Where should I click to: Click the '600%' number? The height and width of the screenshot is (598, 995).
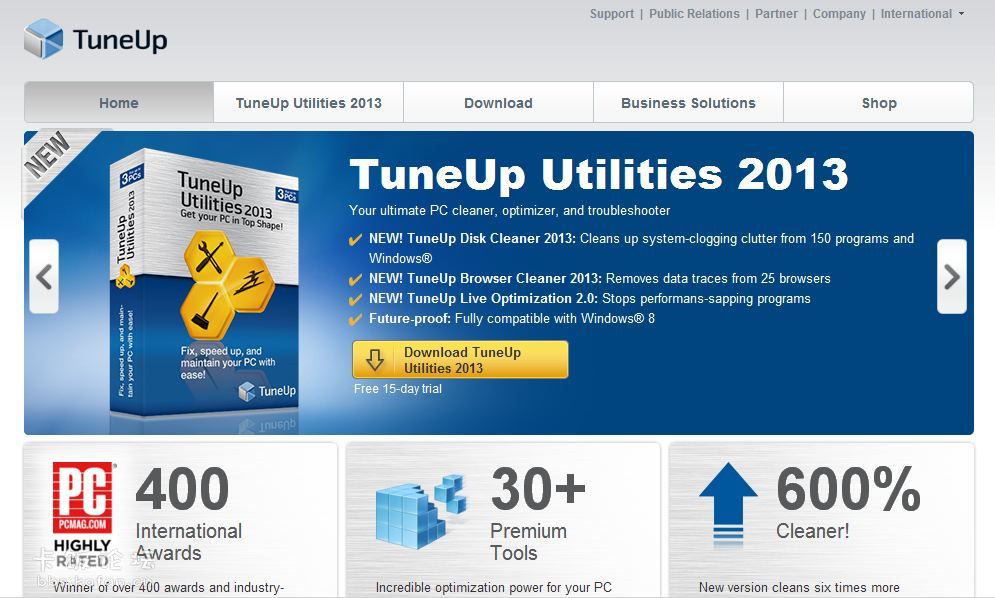[x=849, y=488]
